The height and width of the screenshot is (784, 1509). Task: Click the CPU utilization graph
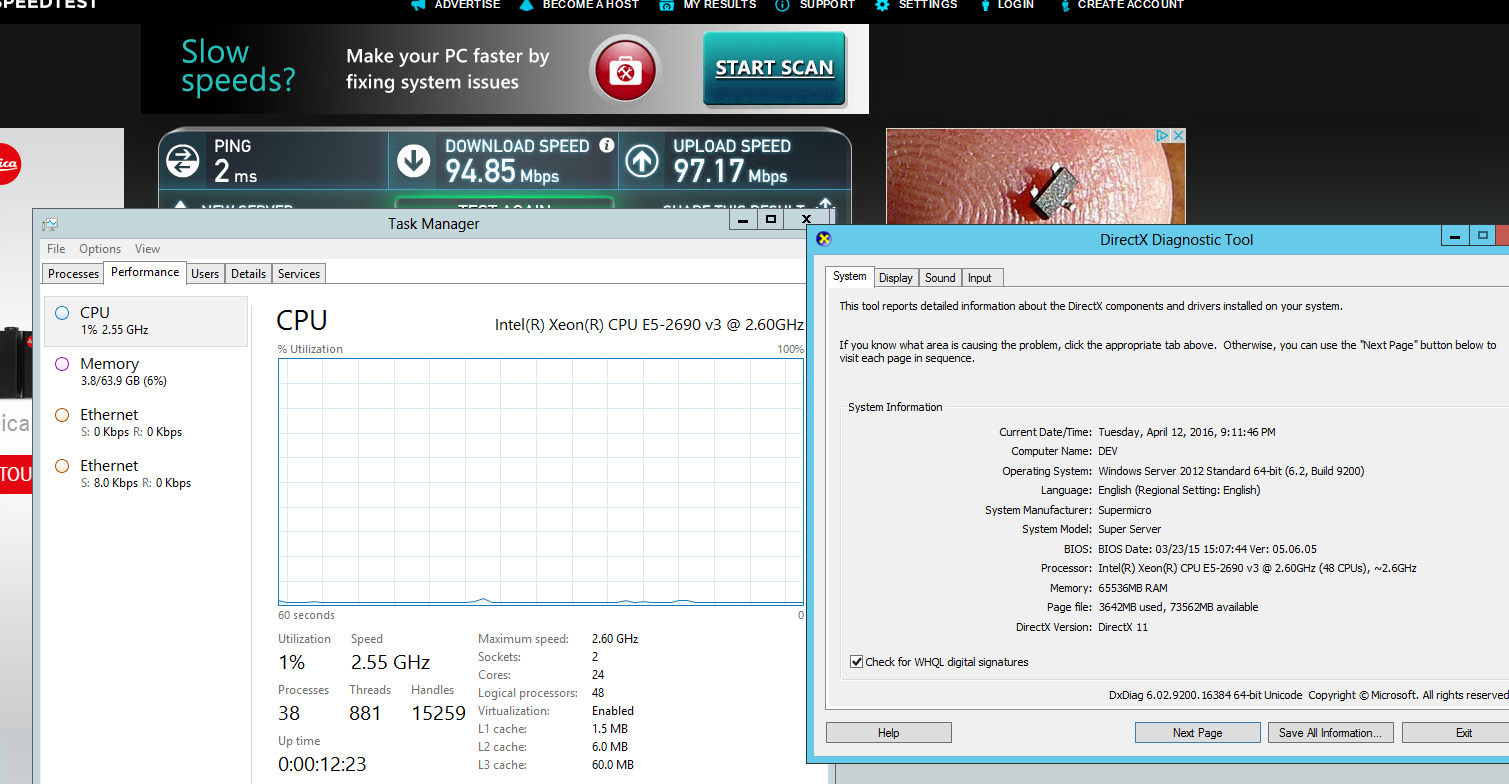coord(541,481)
